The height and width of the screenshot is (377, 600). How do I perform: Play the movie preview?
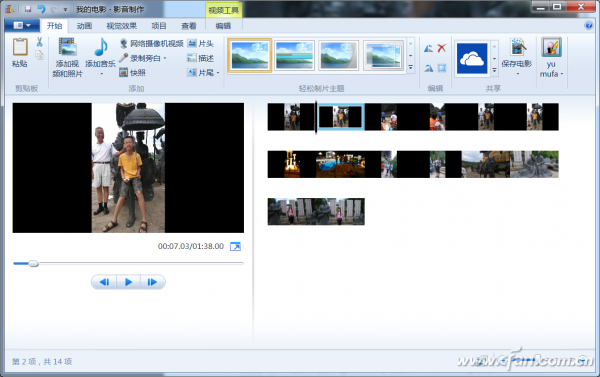(x=128, y=282)
